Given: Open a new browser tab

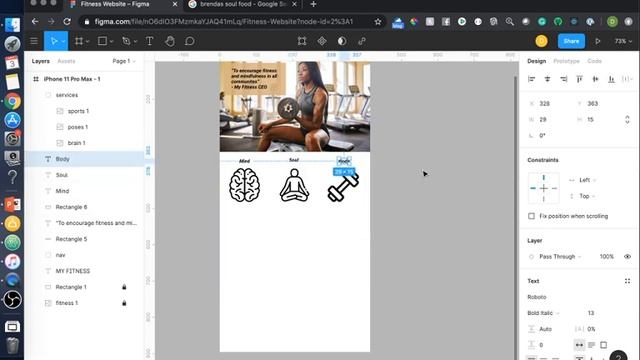Looking at the screenshot, I should tap(313, 4).
